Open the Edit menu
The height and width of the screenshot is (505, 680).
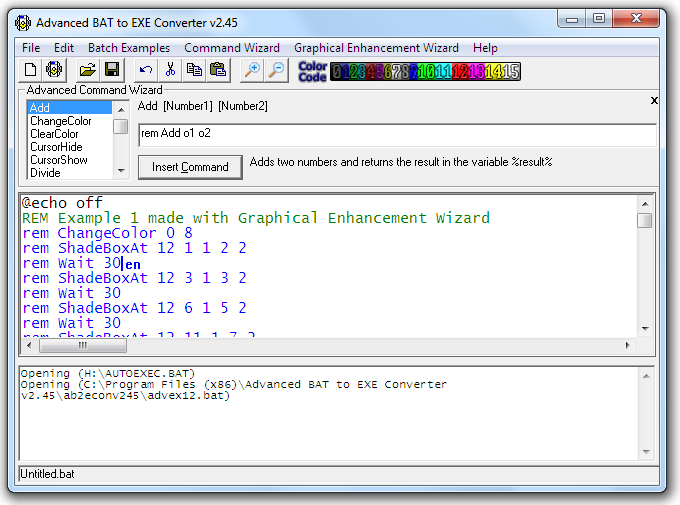tap(64, 48)
